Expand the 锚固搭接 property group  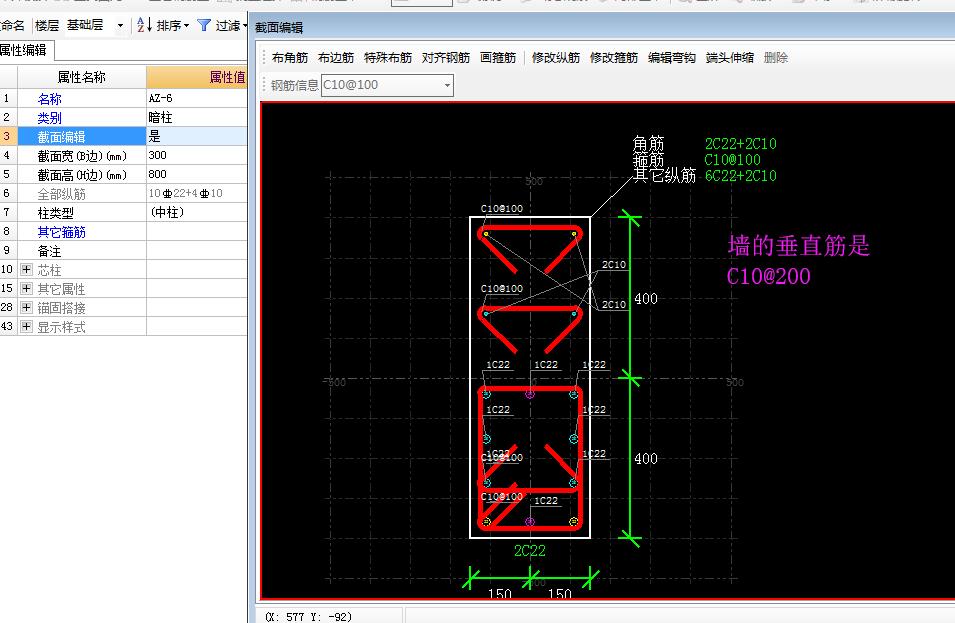pos(26,308)
